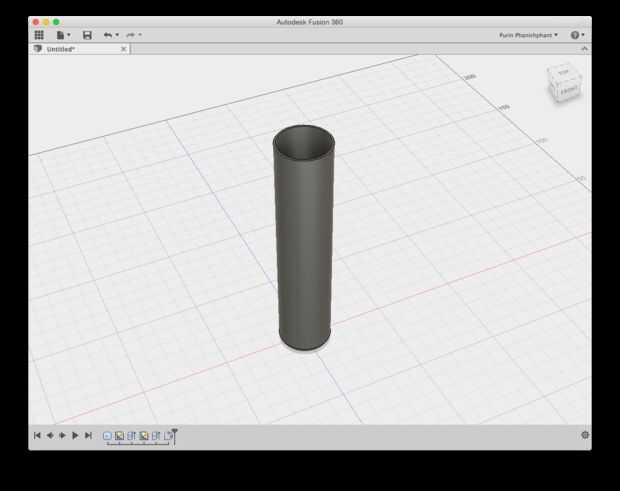Step forward one timeline feature

point(62,435)
